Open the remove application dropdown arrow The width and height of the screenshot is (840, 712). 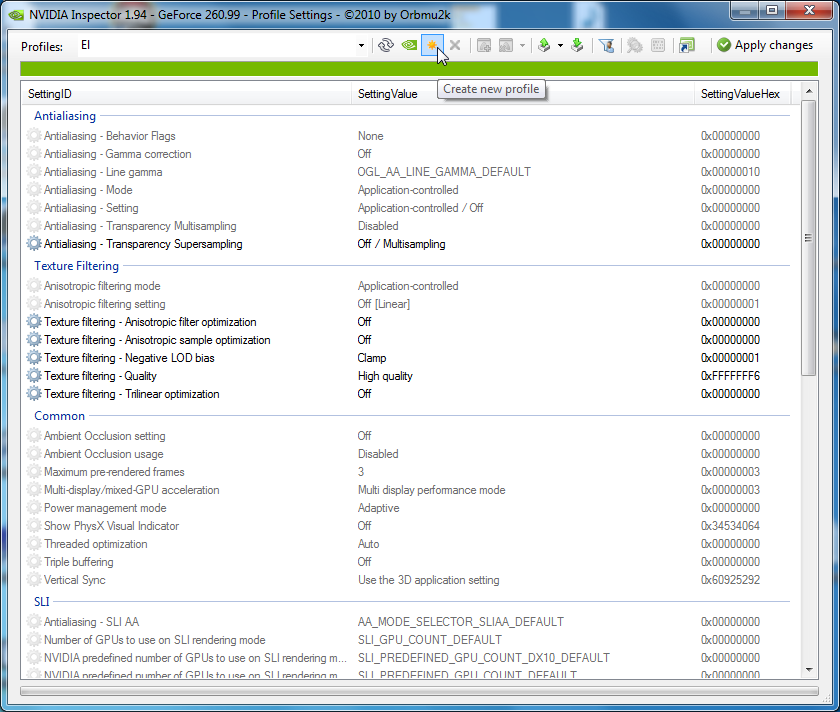click(522, 46)
